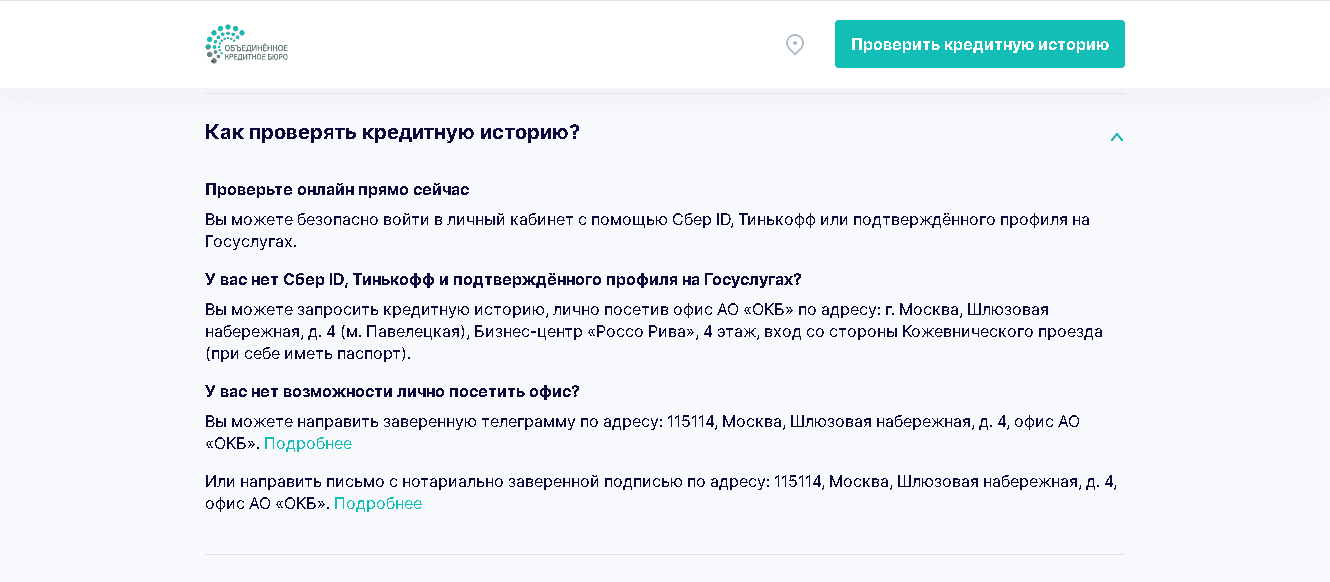
Task: Click the logo to return to the homepage
Action: pyautogui.click(x=245, y=44)
